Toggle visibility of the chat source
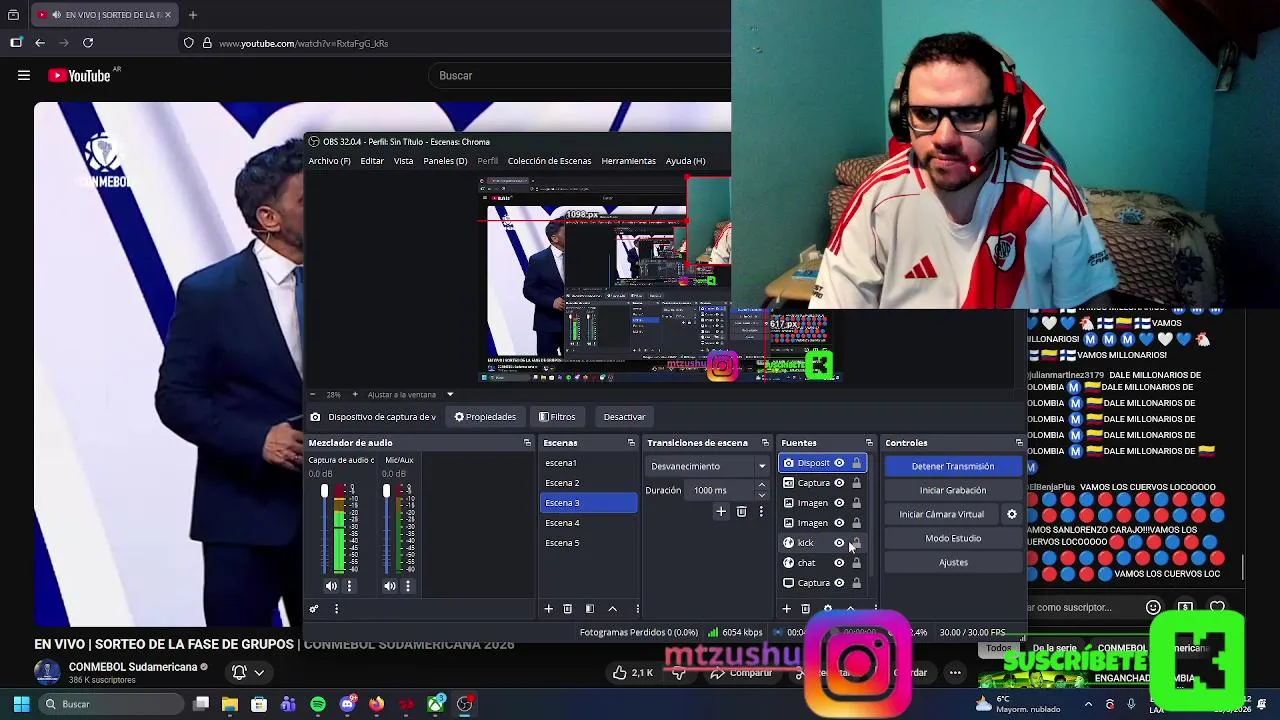This screenshot has width=1280, height=720. 839,563
